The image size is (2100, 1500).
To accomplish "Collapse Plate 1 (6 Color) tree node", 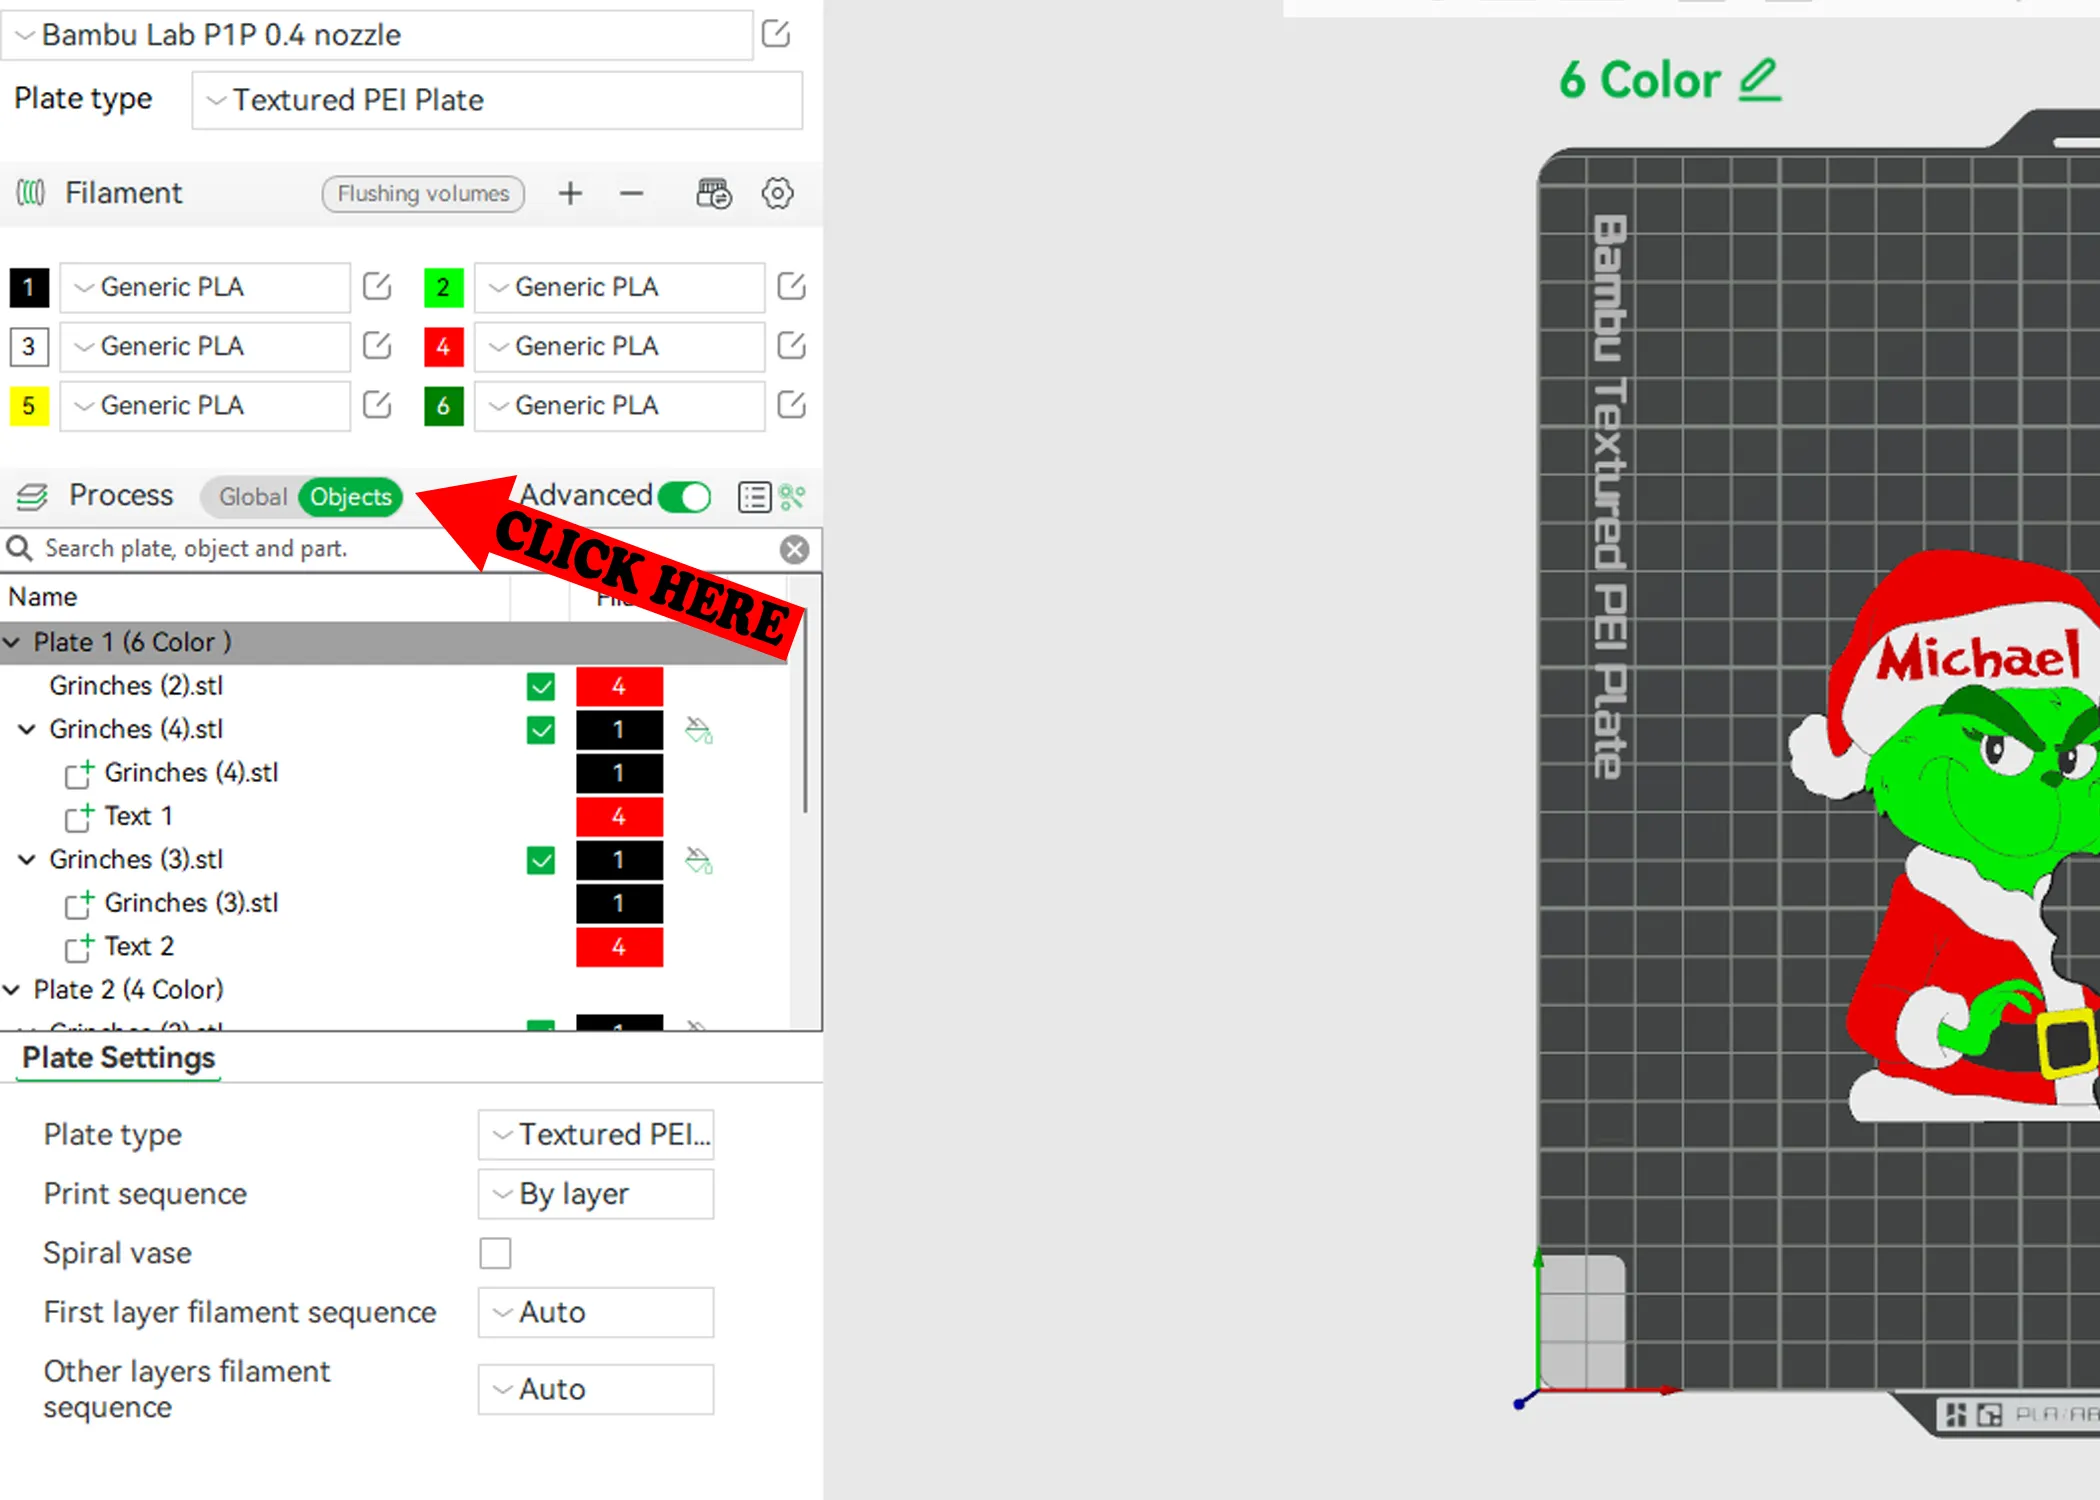I will 12,642.
